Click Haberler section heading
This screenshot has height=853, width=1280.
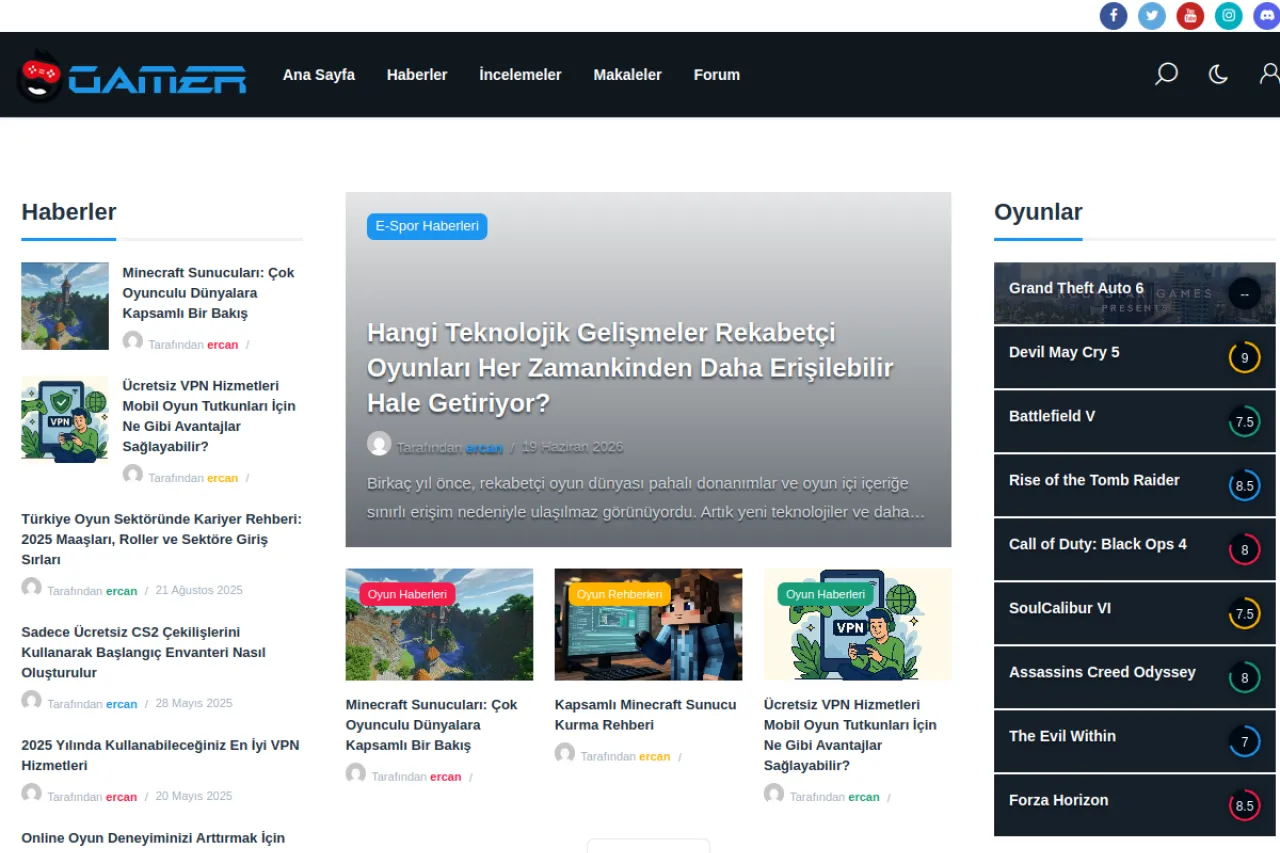pyautogui.click(x=69, y=212)
